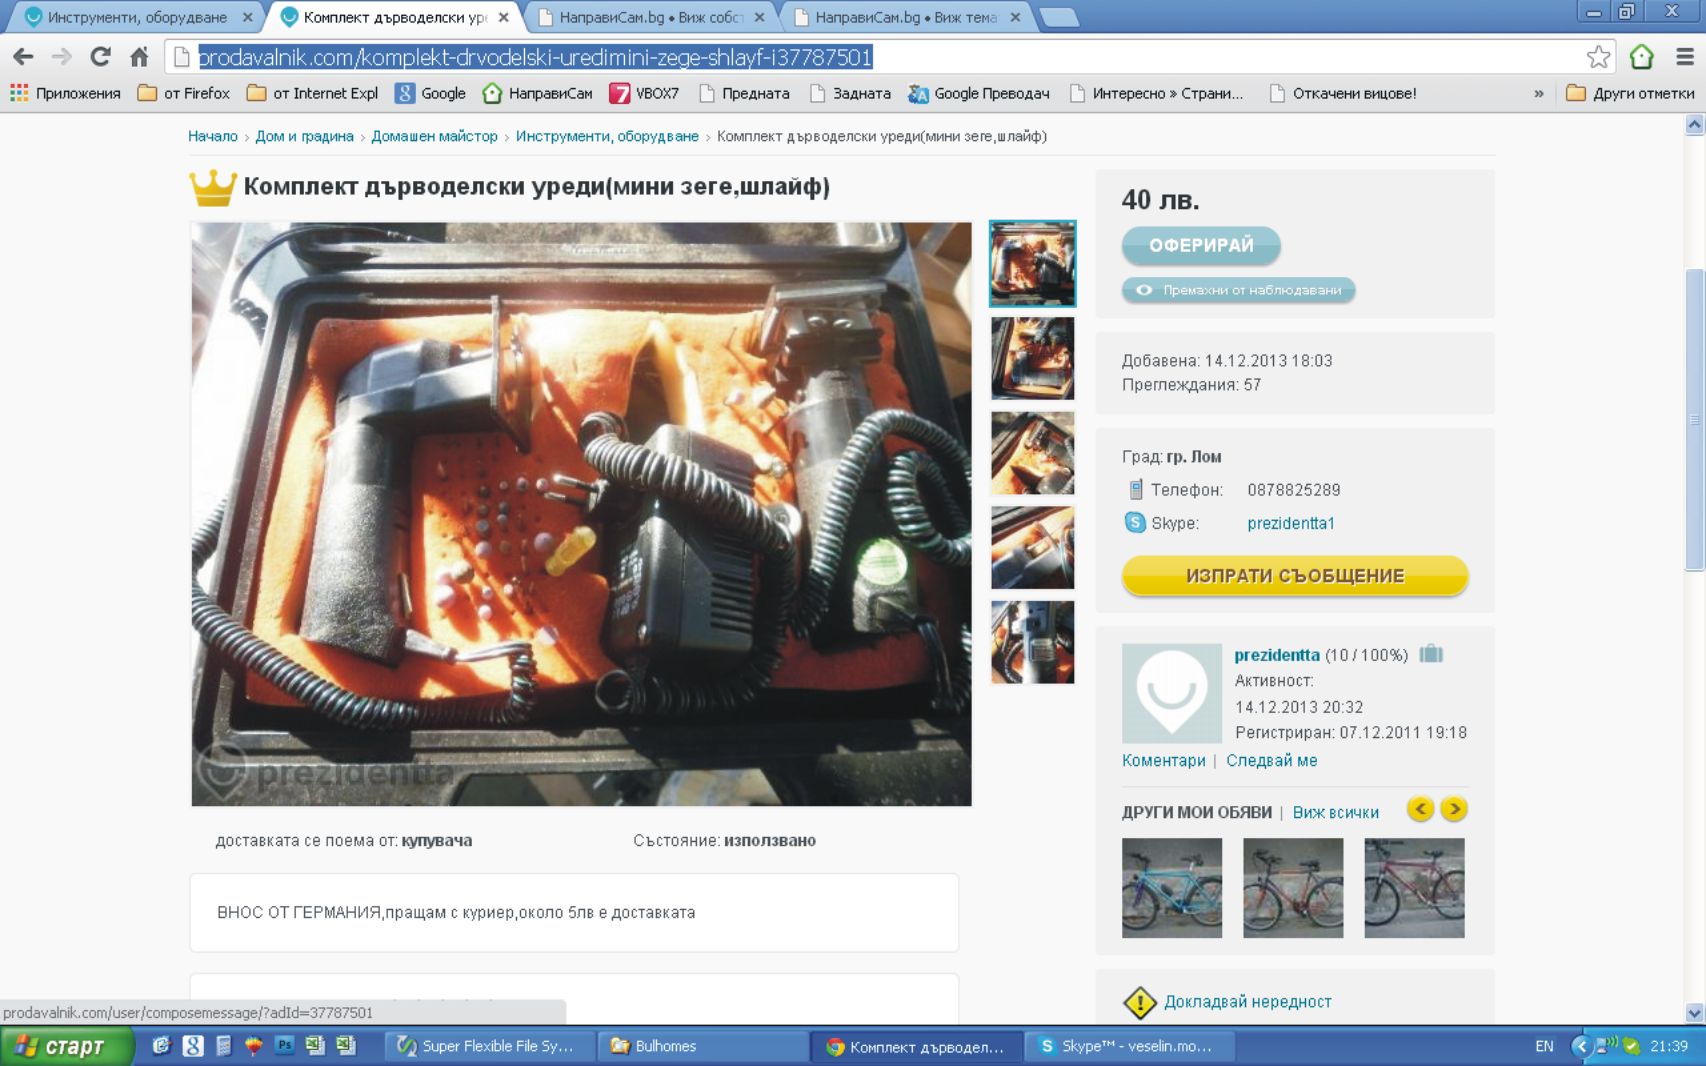
Task: Remove listing from watched with eye button
Action: (1238, 290)
